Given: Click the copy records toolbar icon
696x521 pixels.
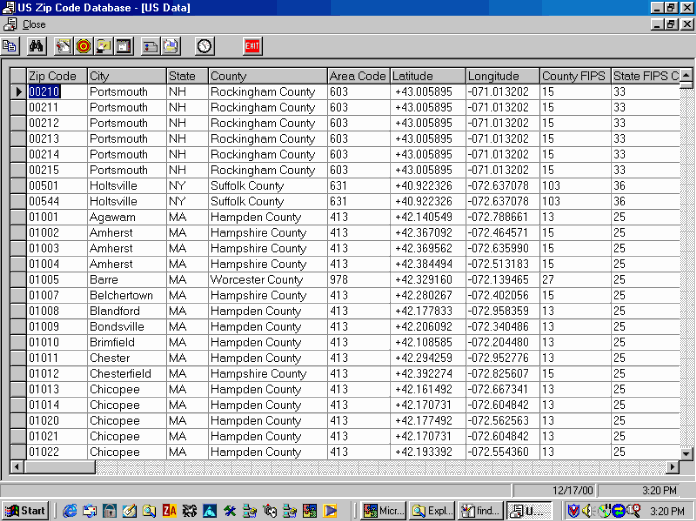Looking at the screenshot, I should coord(10,46).
